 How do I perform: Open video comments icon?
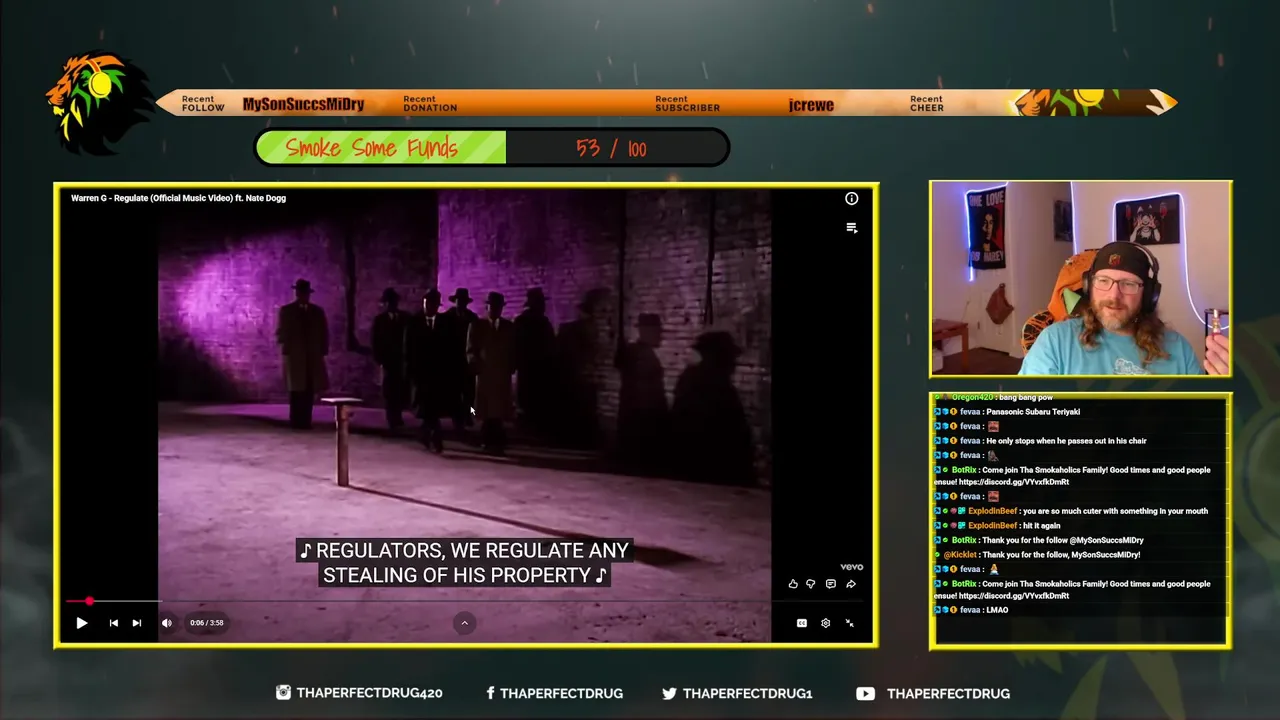(831, 584)
